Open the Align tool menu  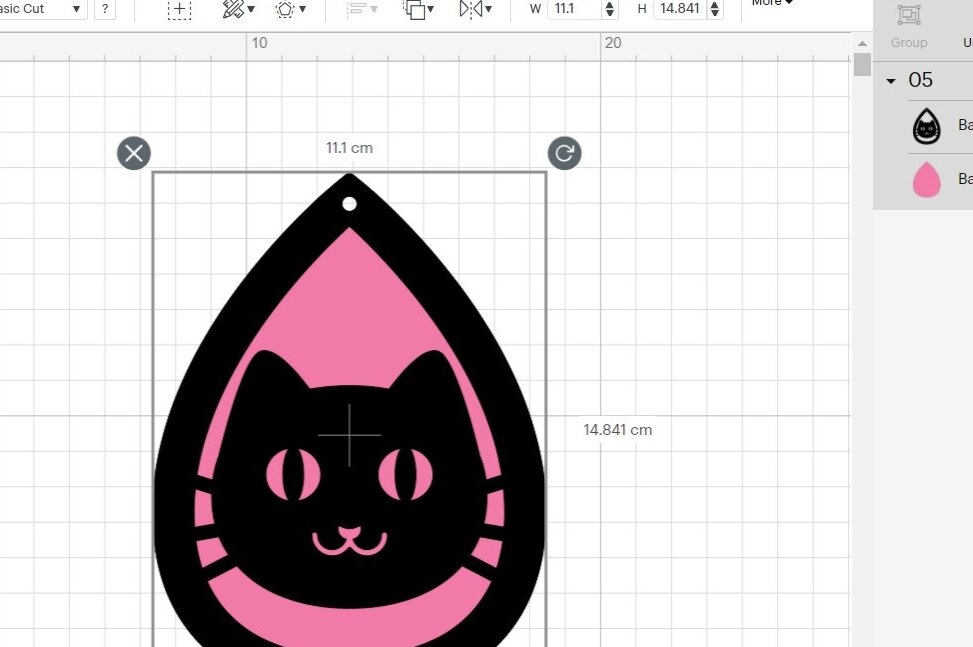click(x=361, y=9)
